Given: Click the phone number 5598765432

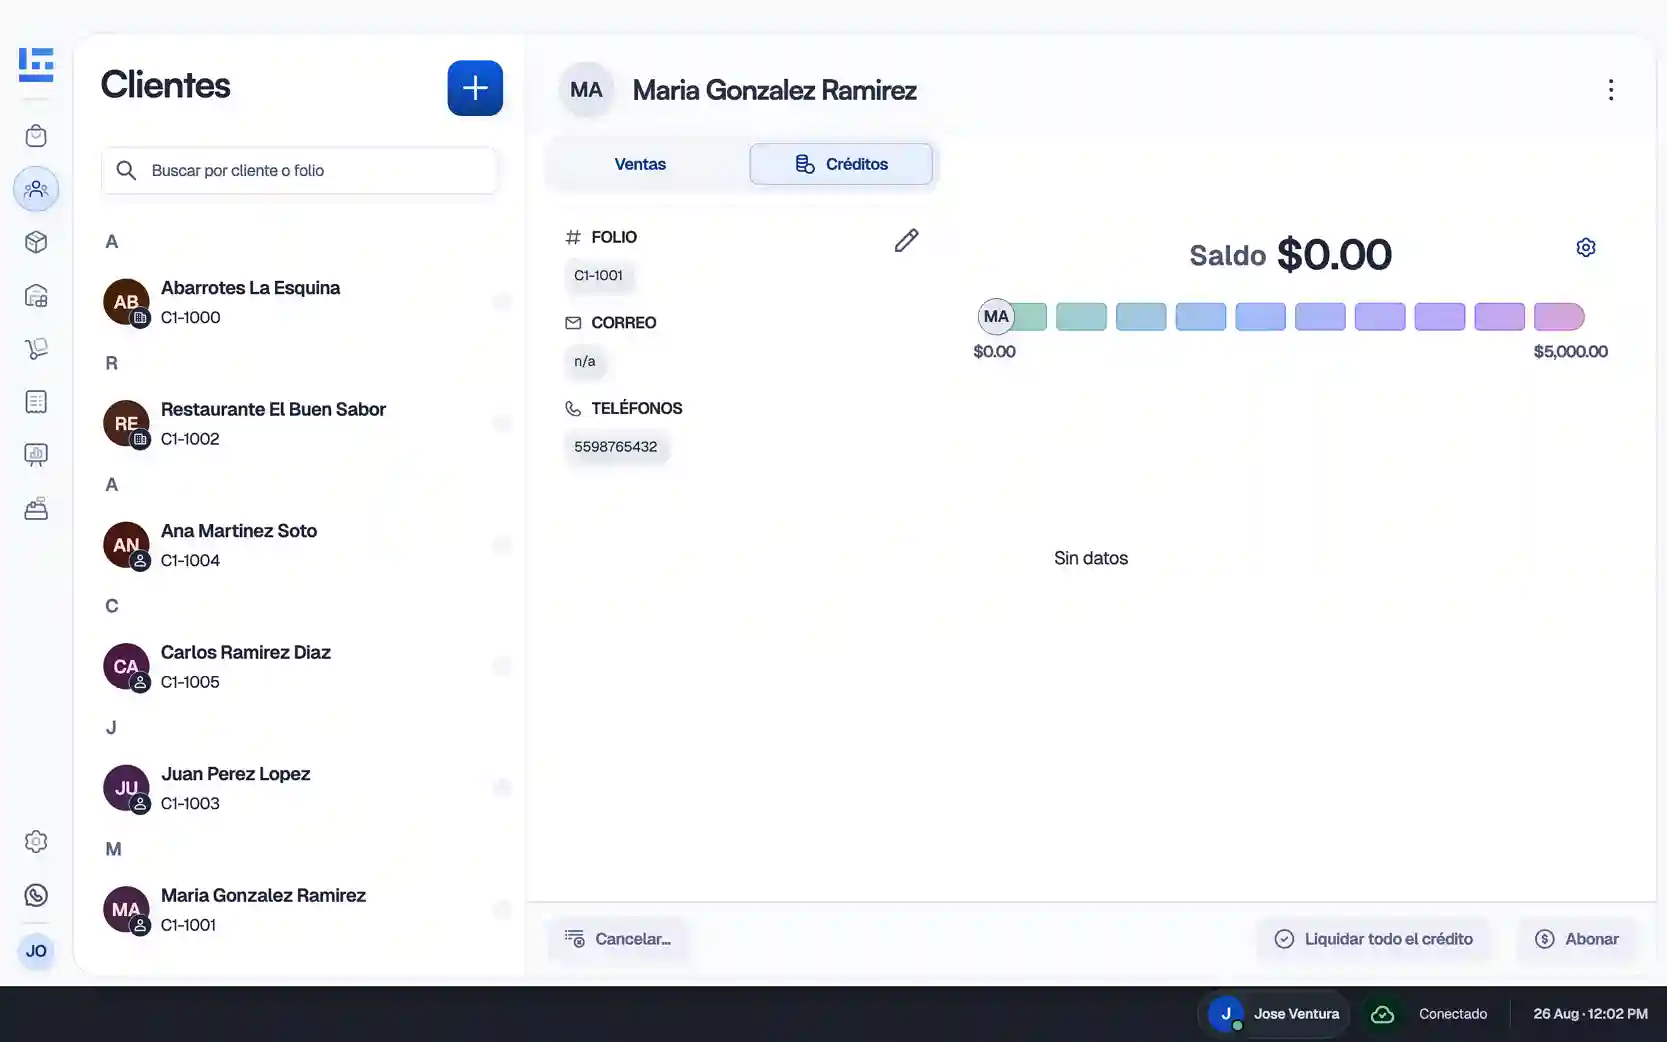Looking at the screenshot, I should click(x=616, y=447).
